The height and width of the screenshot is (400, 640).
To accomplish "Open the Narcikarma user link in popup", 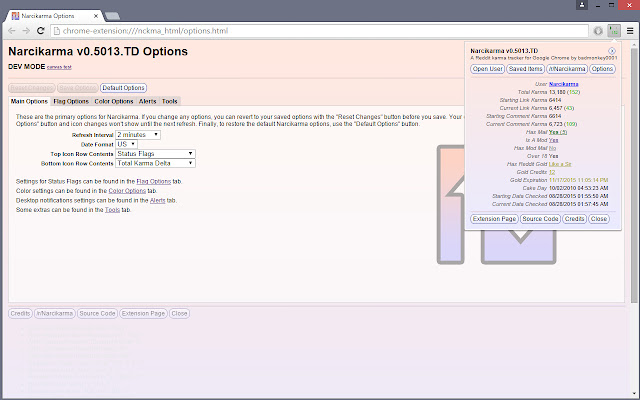I will tap(564, 84).
